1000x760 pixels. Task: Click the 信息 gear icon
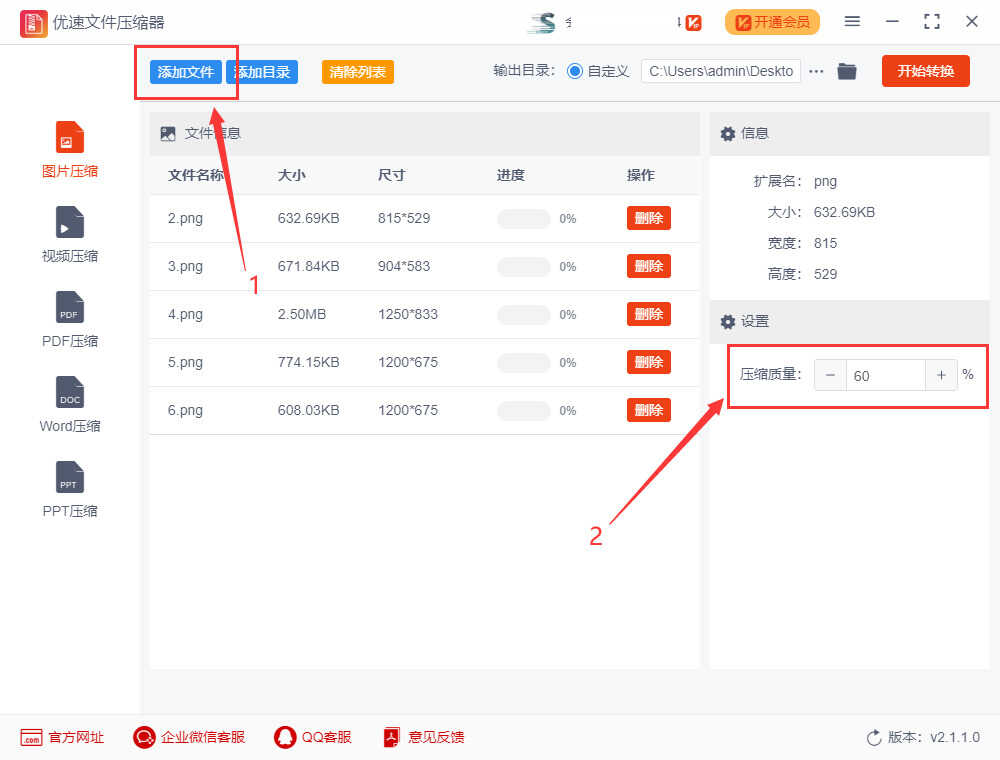(728, 133)
